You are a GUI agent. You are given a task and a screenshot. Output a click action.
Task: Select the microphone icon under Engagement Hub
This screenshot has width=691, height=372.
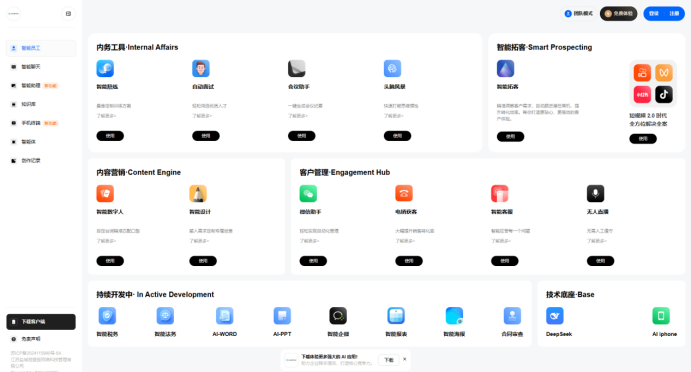pos(595,193)
